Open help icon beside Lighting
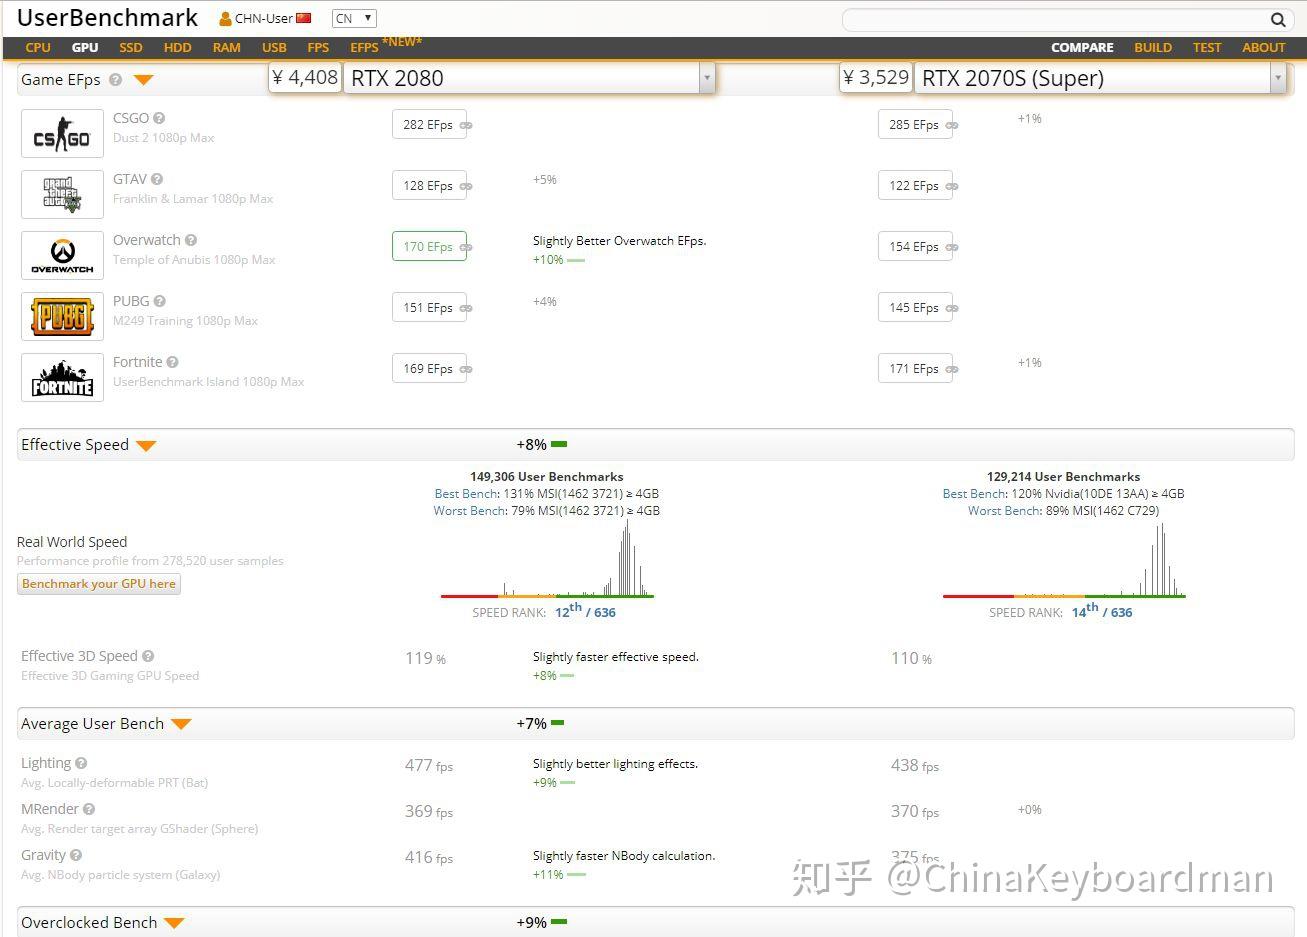 coord(81,763)
